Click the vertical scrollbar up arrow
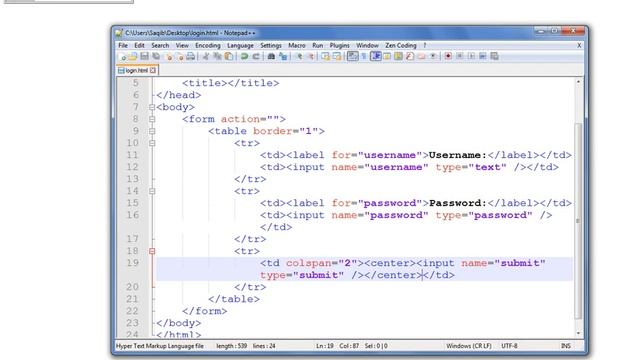Screen dimensions: 640x360 pos(578,82)
